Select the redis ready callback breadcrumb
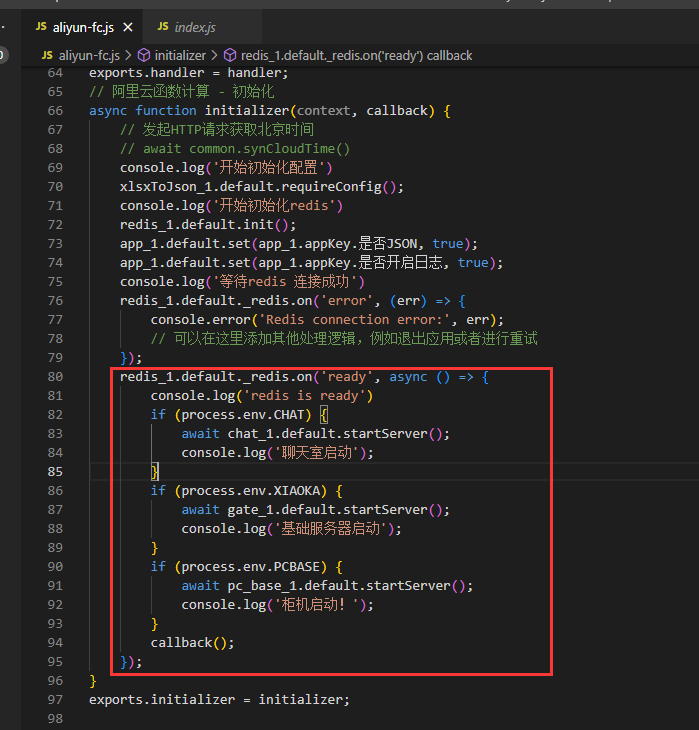This screenshot has width=699, height=730. click(356, 56)
